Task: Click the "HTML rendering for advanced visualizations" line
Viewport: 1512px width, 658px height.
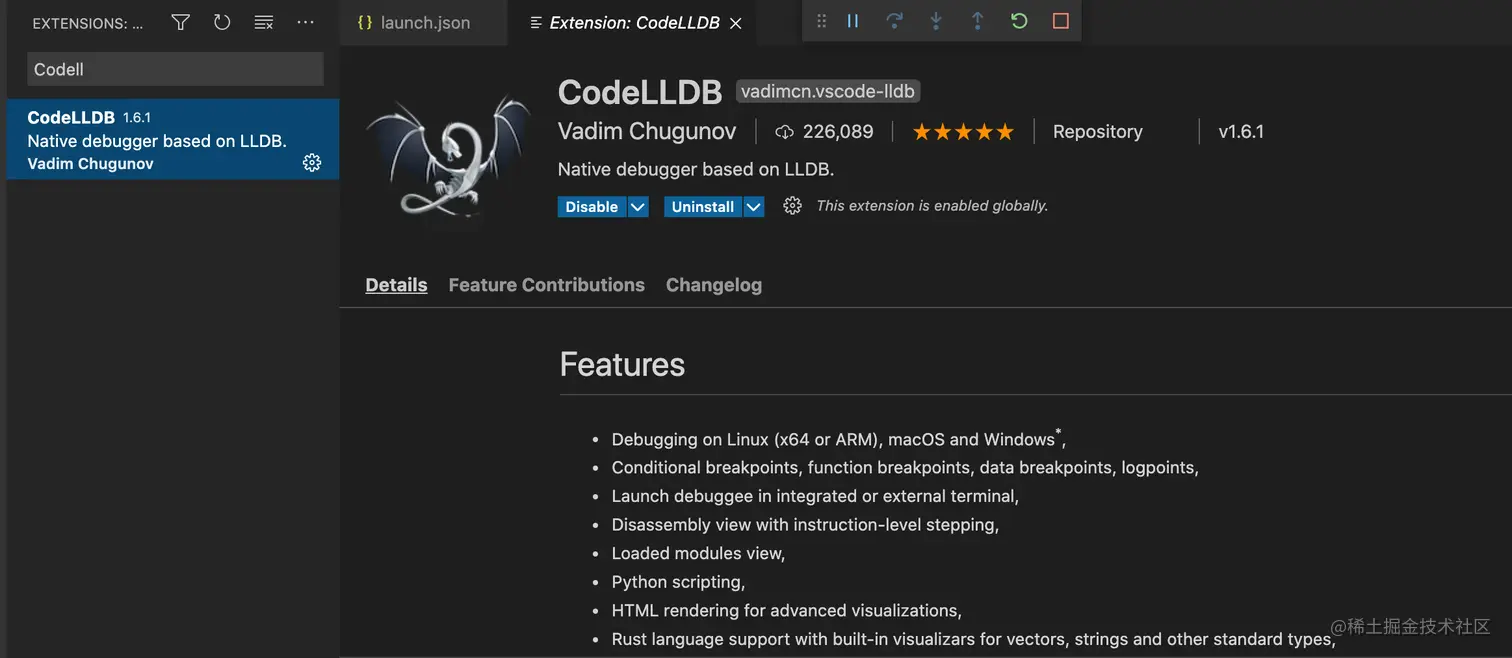Action: tap(786, 610)
